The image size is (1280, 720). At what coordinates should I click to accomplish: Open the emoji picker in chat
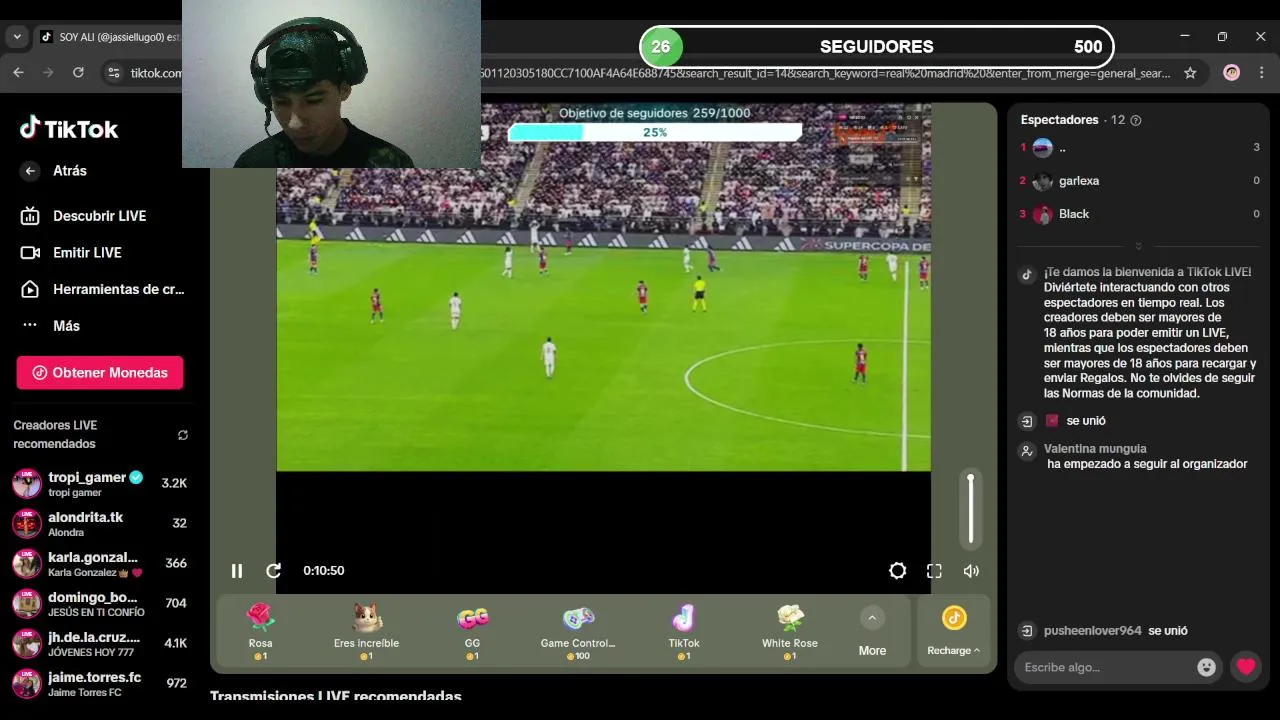coord(1207,667)
